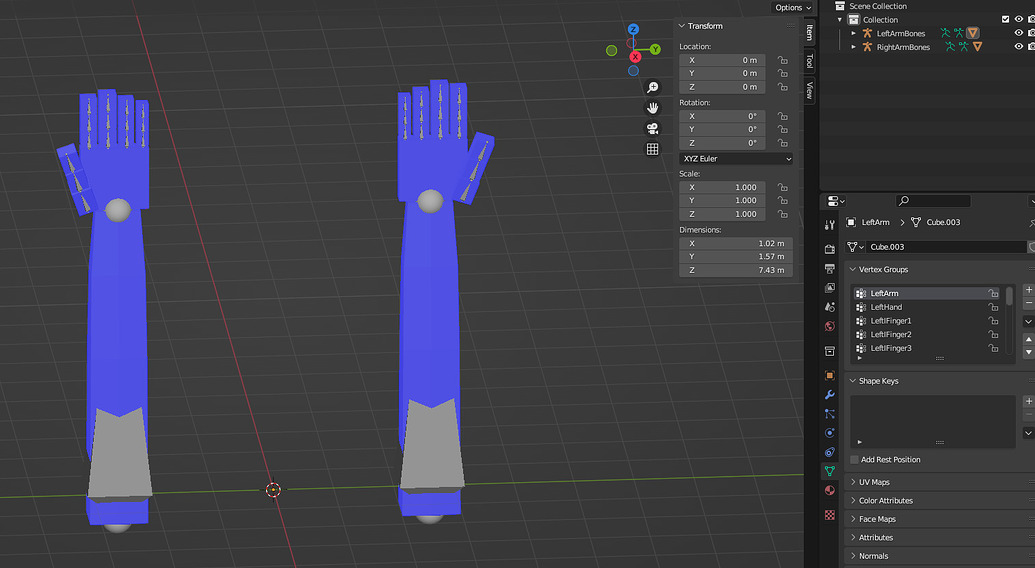Open the properties editor type menu

coord(836,201)
